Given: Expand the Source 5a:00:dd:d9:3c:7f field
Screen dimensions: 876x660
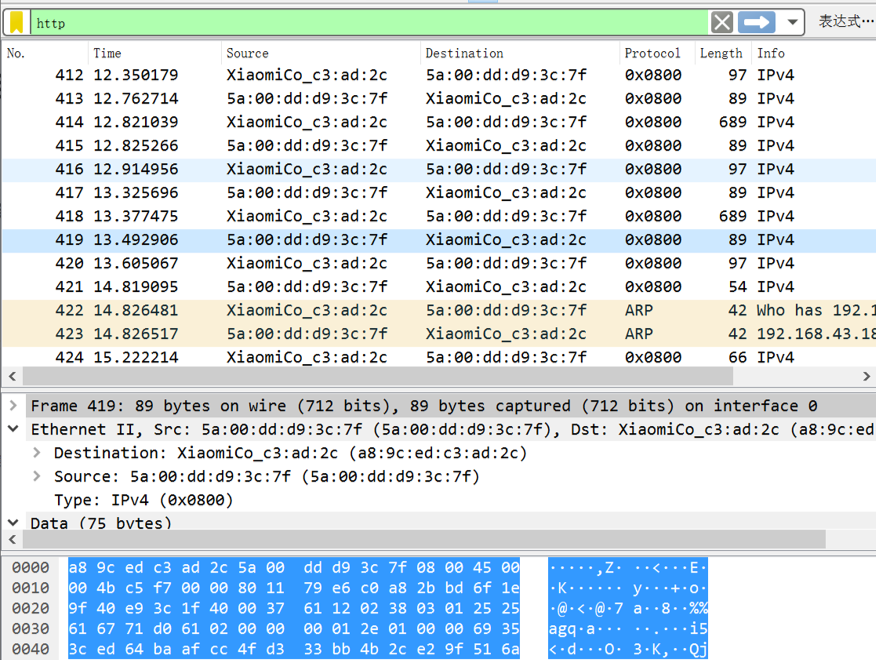Looking at the screenshot, I should click(37, 476).
